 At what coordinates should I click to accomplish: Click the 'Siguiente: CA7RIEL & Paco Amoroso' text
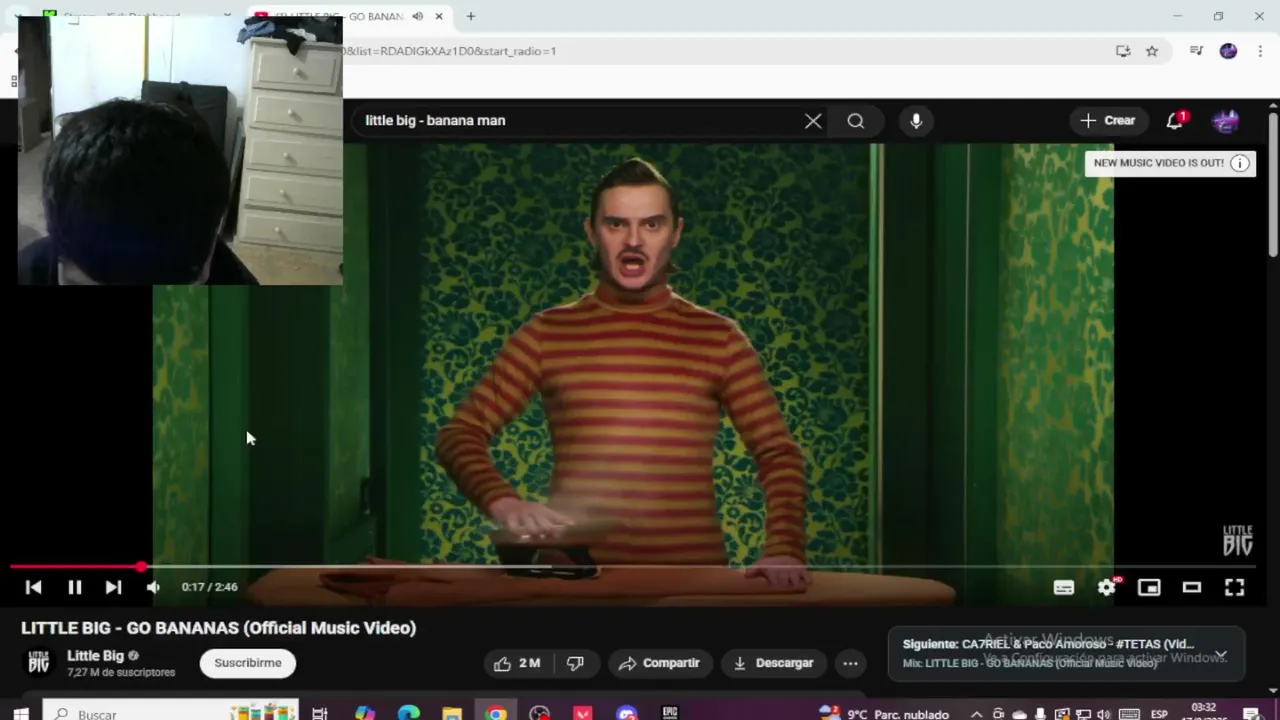click(x=1048, y=644)
